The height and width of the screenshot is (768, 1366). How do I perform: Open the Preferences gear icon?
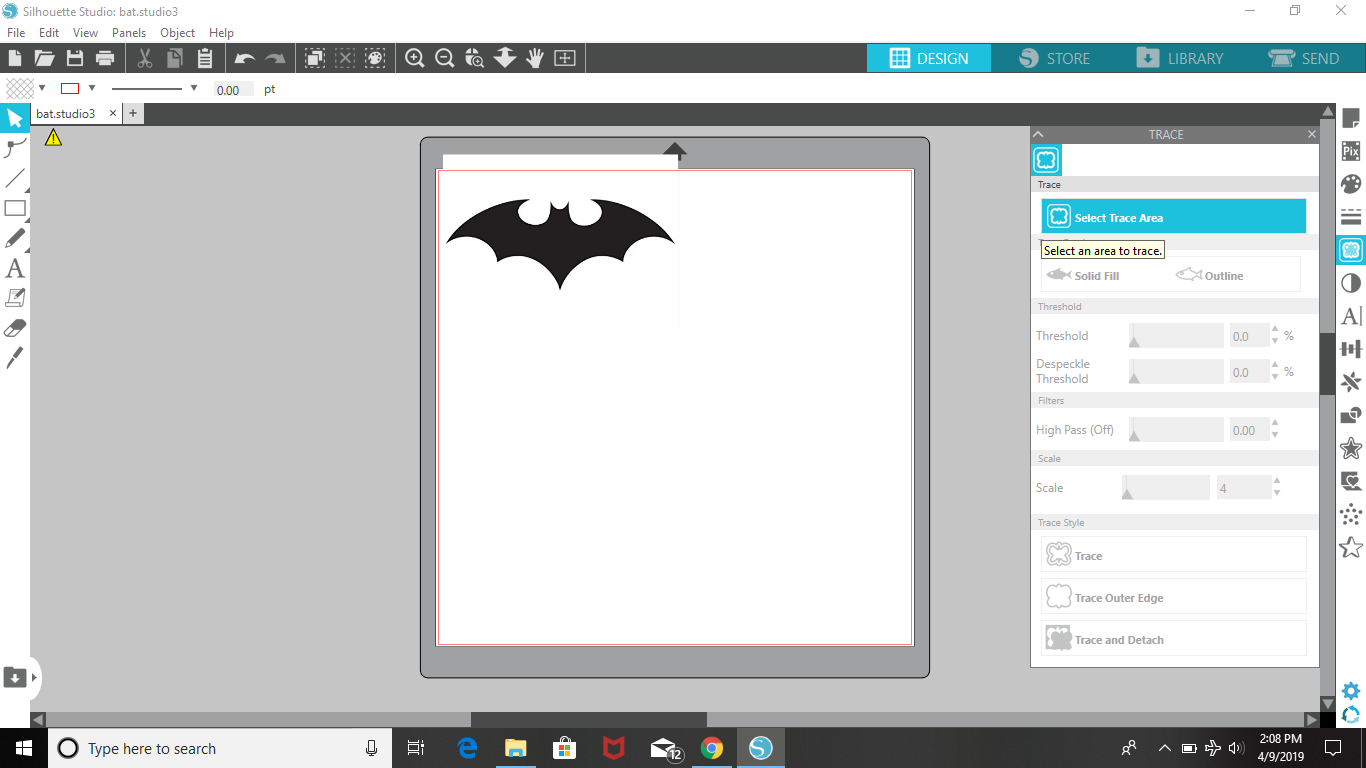1351,691
